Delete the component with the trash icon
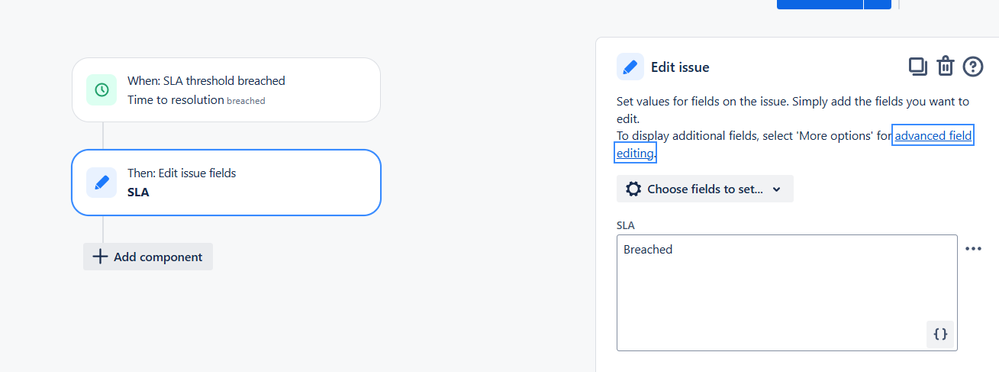 (x=945, y=66)
